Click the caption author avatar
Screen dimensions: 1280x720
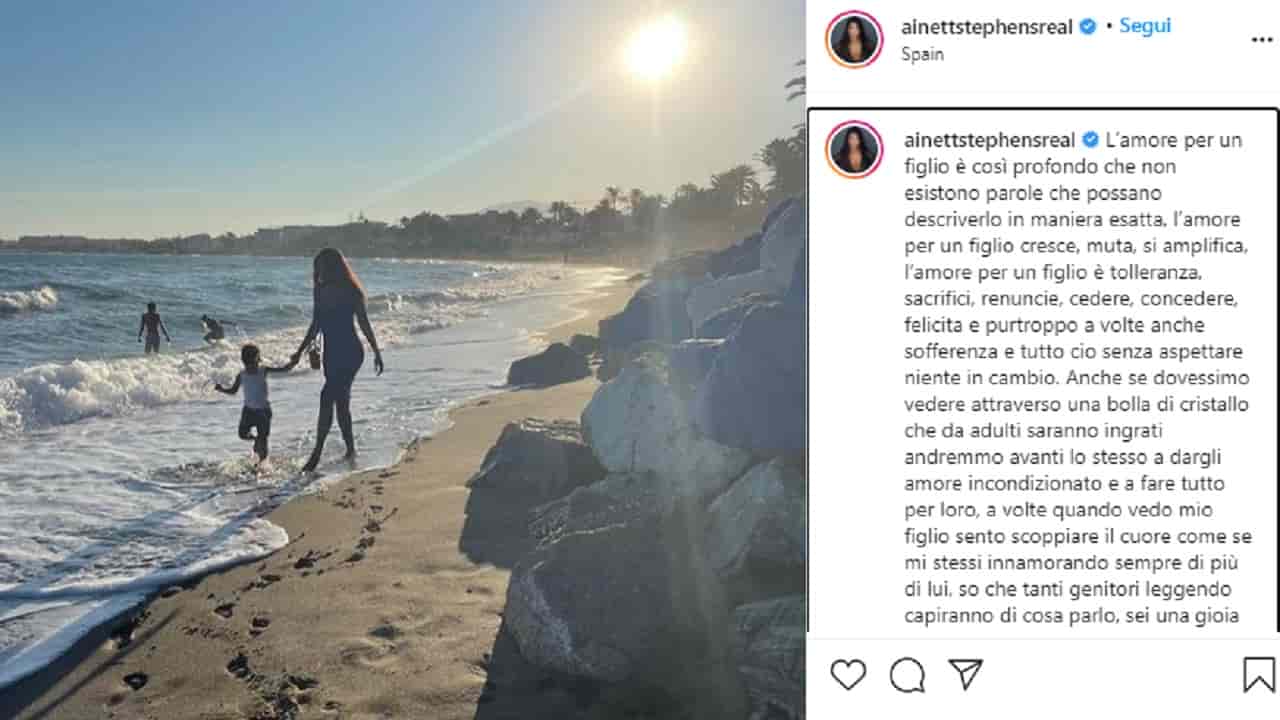pyautogui.click(x=854, y=149)
